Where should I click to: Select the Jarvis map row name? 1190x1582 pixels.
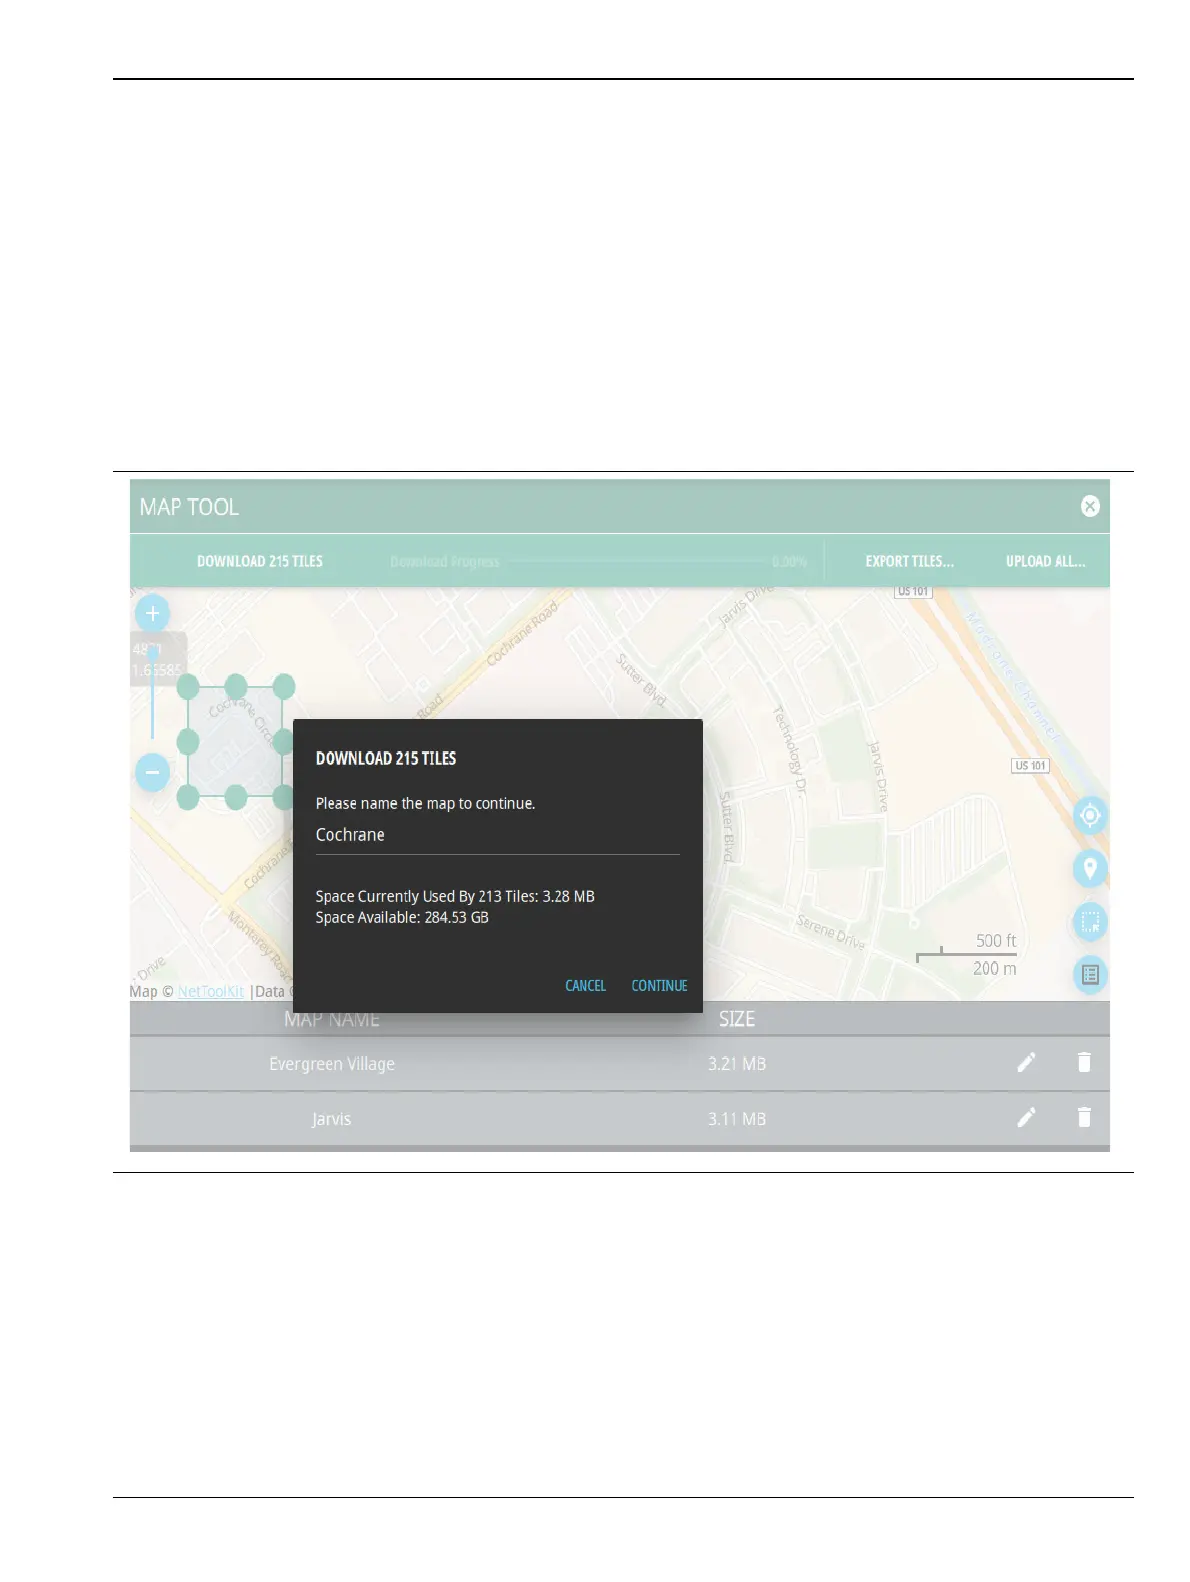(331, 1119)
